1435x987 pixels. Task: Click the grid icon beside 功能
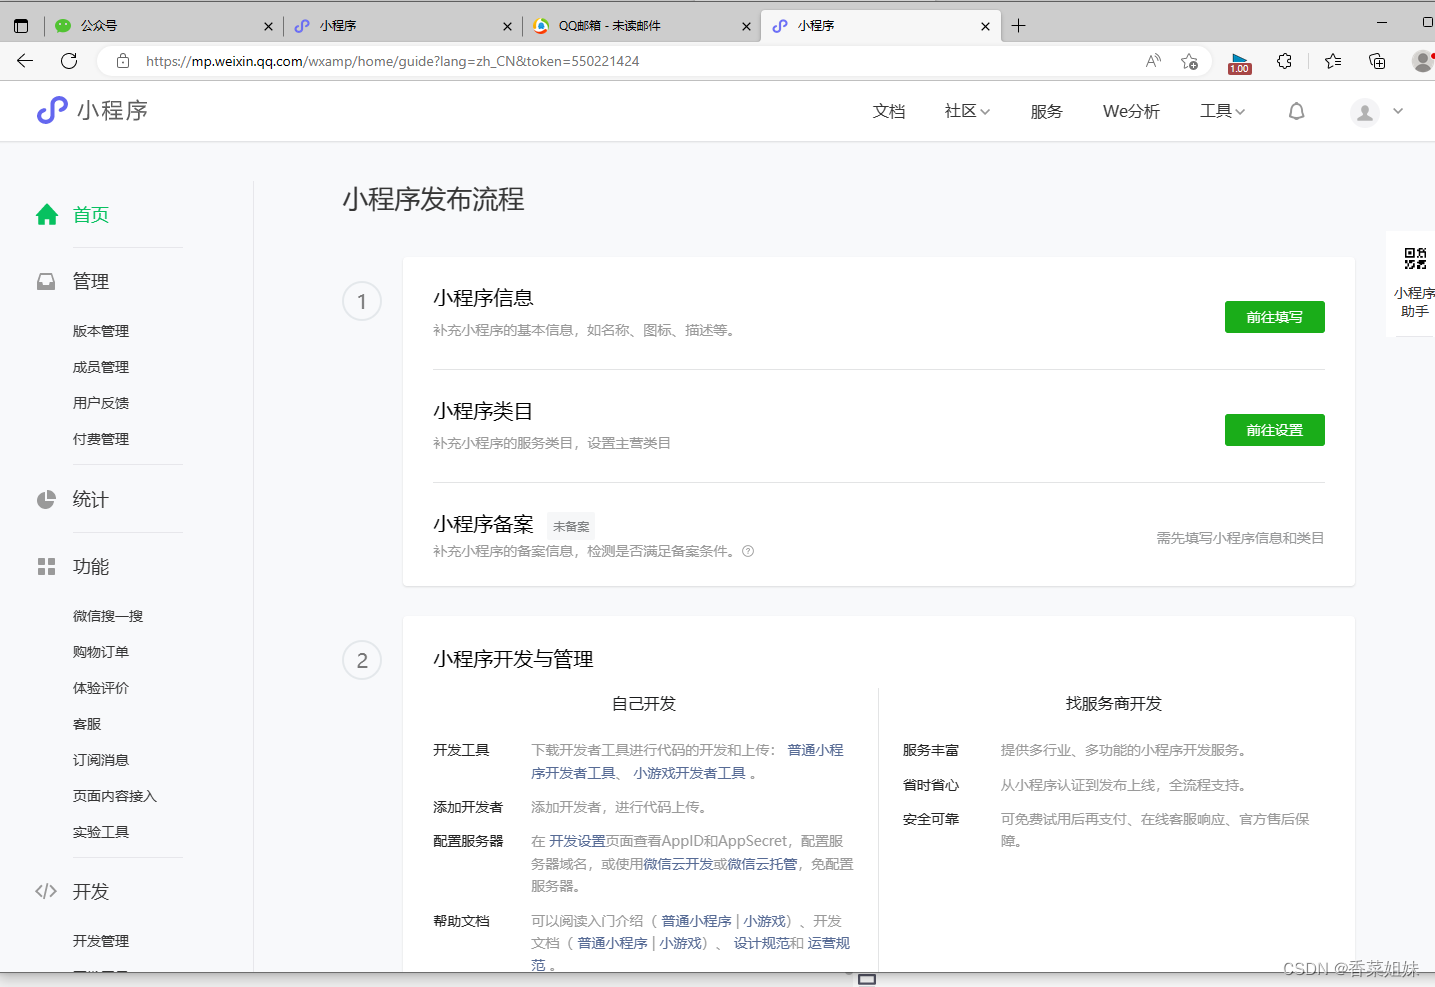tap(46, 567)
